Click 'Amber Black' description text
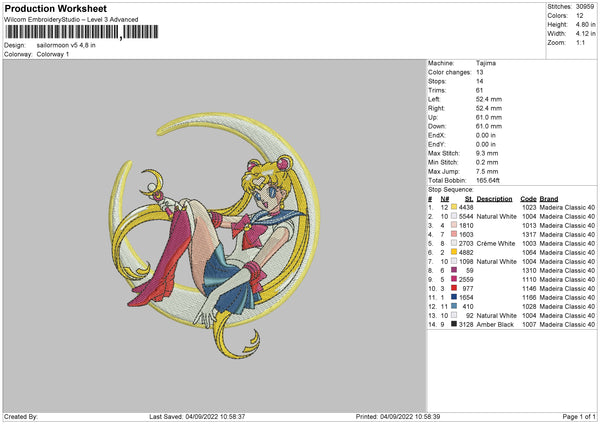The image size is (600, 424). (495, 324)
